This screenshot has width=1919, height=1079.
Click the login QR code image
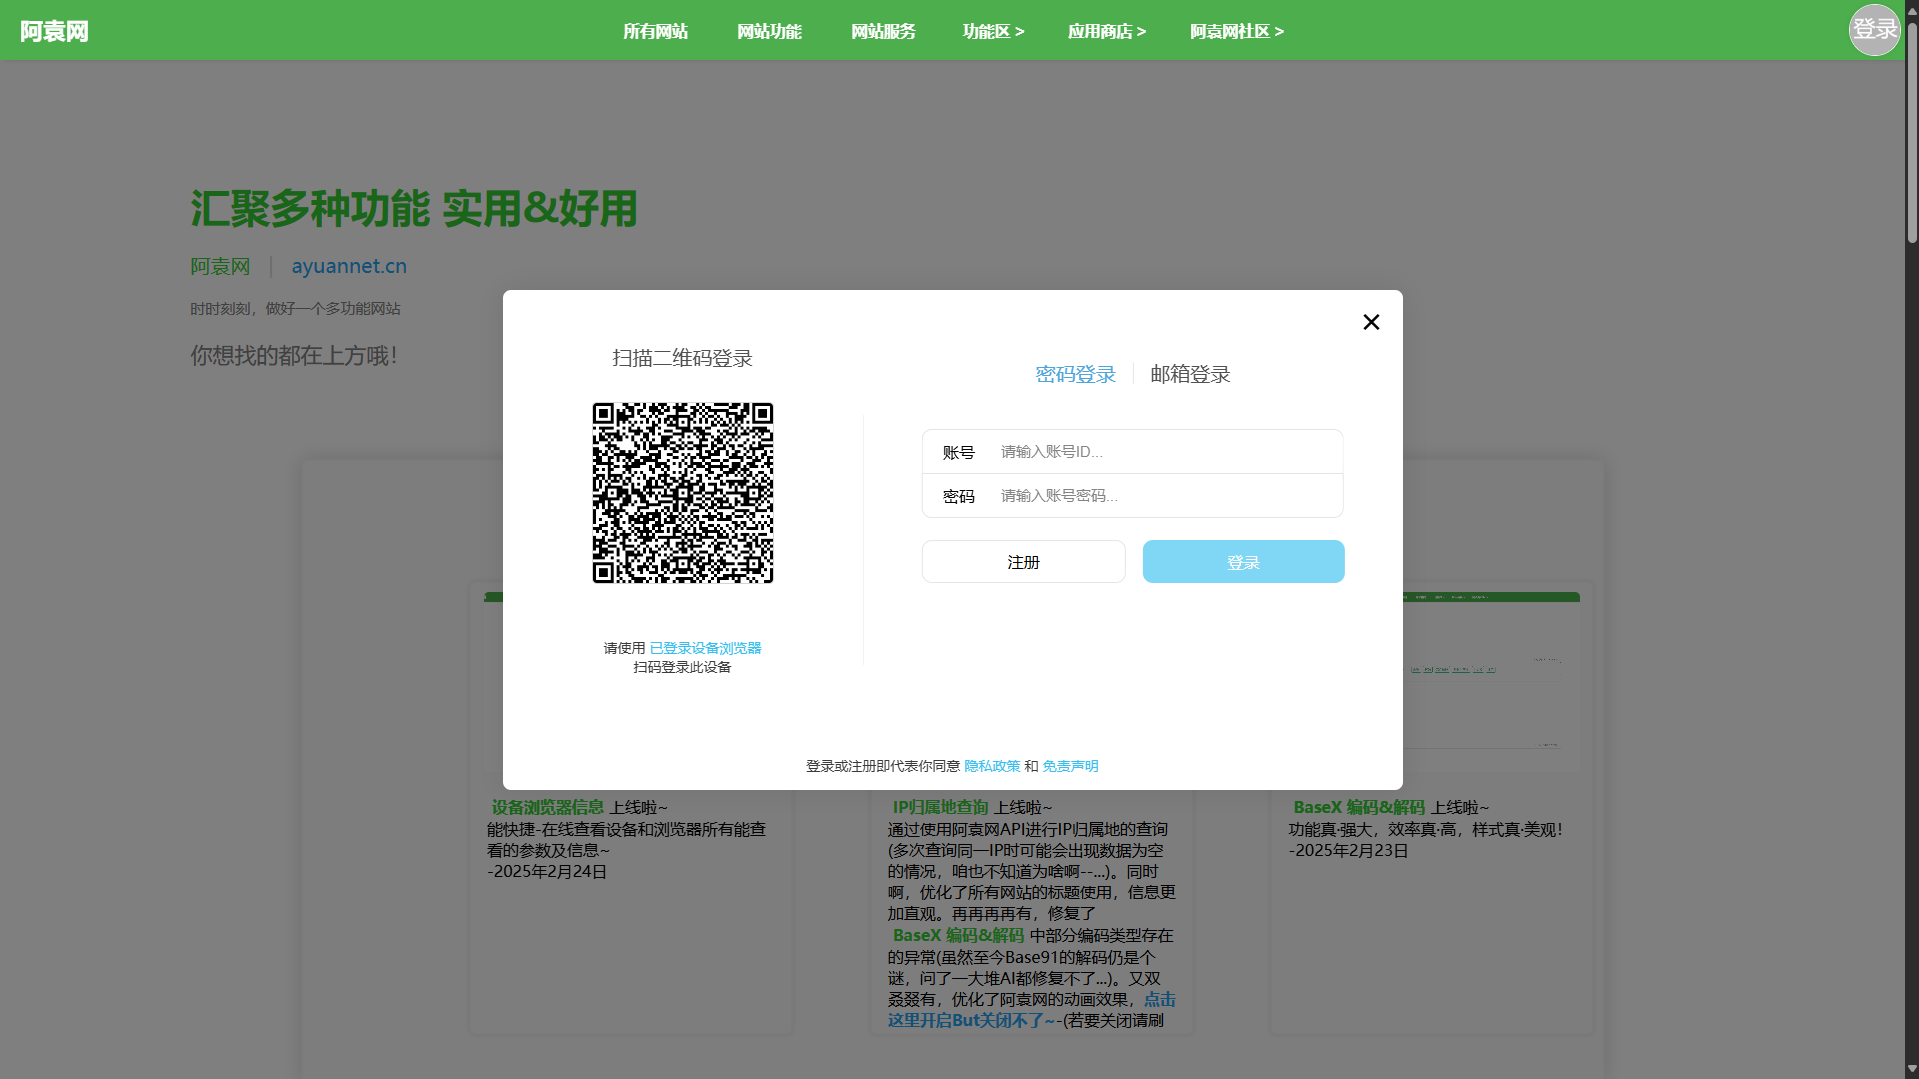[683, 493]
